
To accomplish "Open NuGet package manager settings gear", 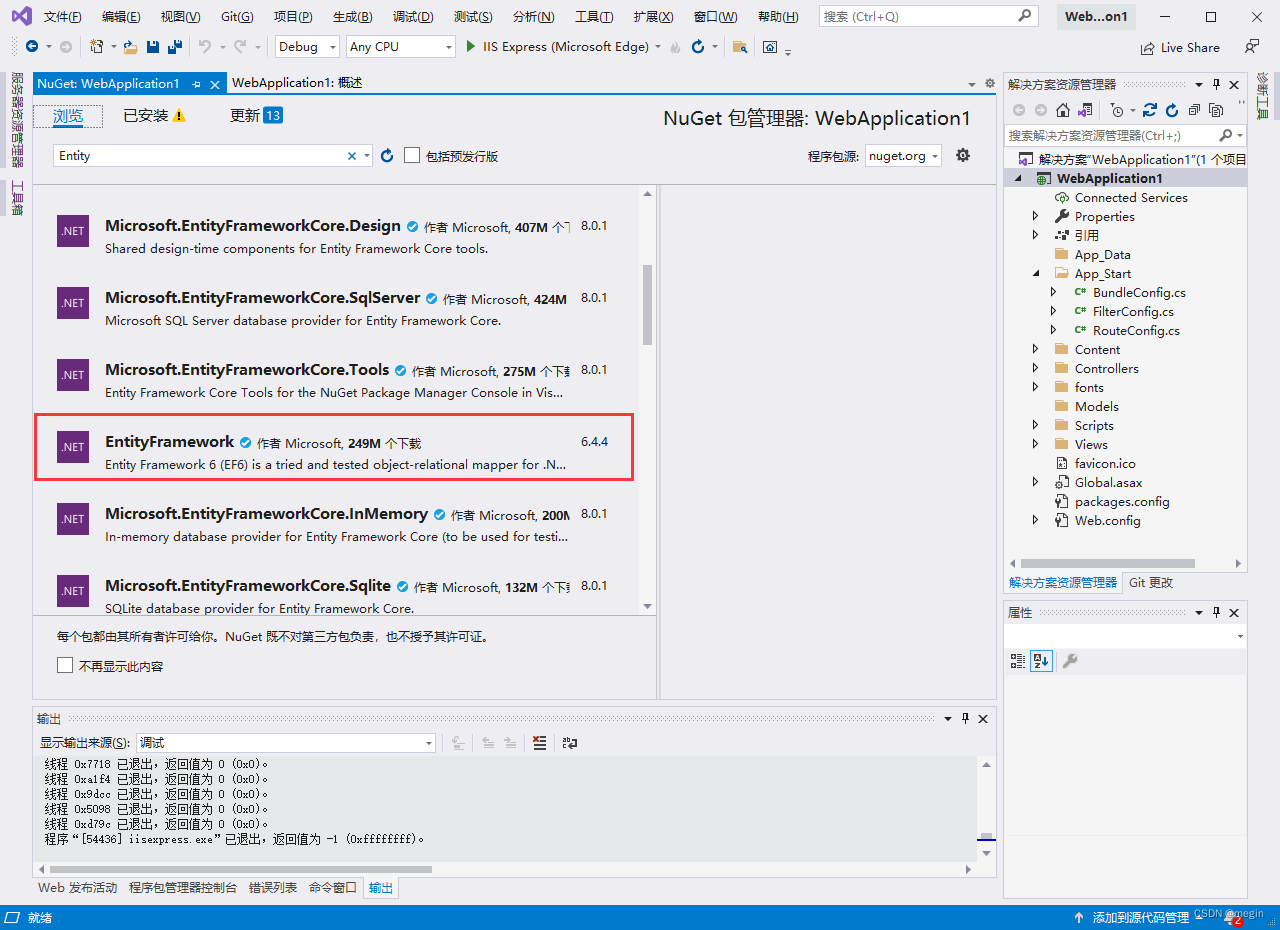I will point(962,155).
